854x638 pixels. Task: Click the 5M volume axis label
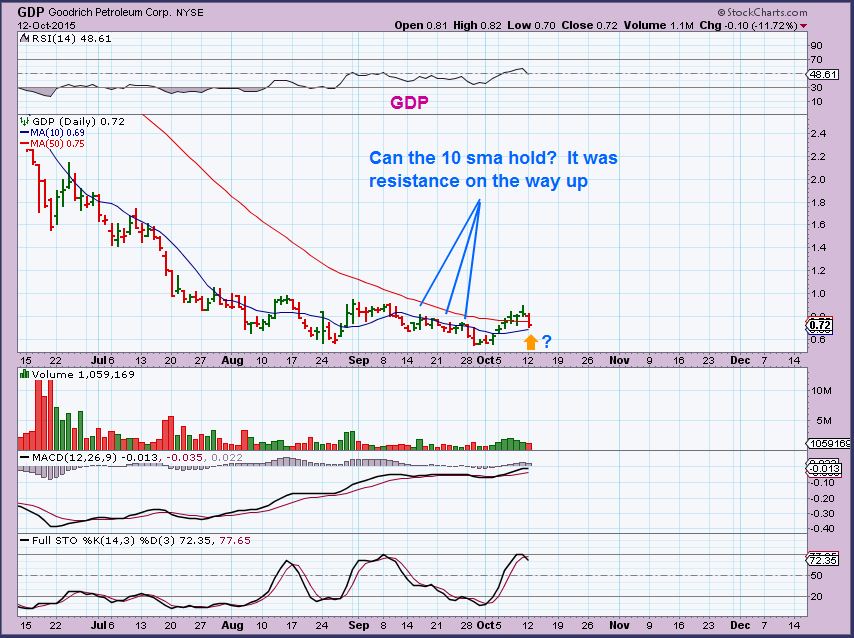824,421
